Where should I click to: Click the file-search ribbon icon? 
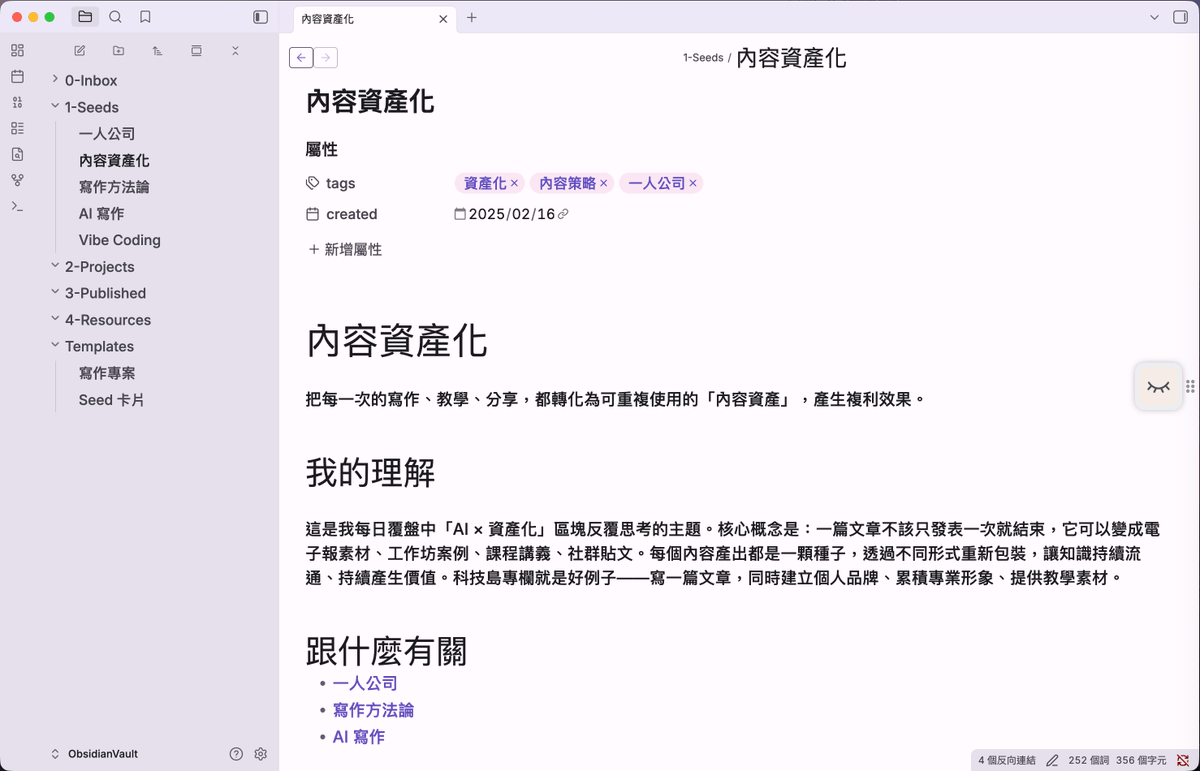click(x=17, y=154)
